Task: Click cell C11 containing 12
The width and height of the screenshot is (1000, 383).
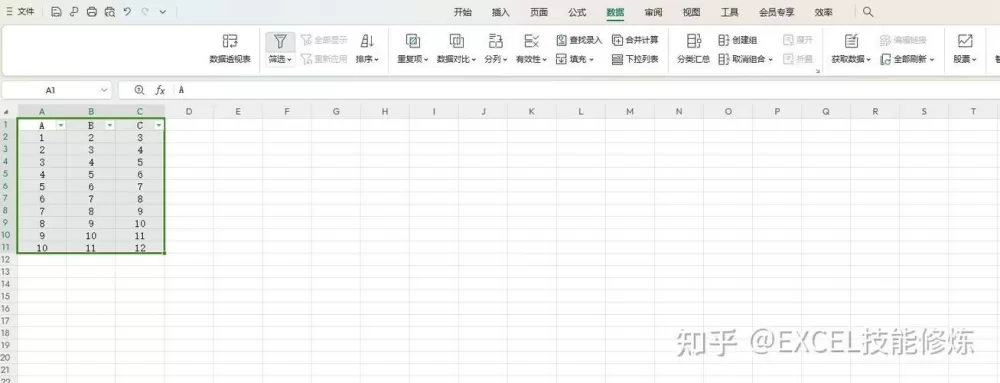Action: coord(140,248)
